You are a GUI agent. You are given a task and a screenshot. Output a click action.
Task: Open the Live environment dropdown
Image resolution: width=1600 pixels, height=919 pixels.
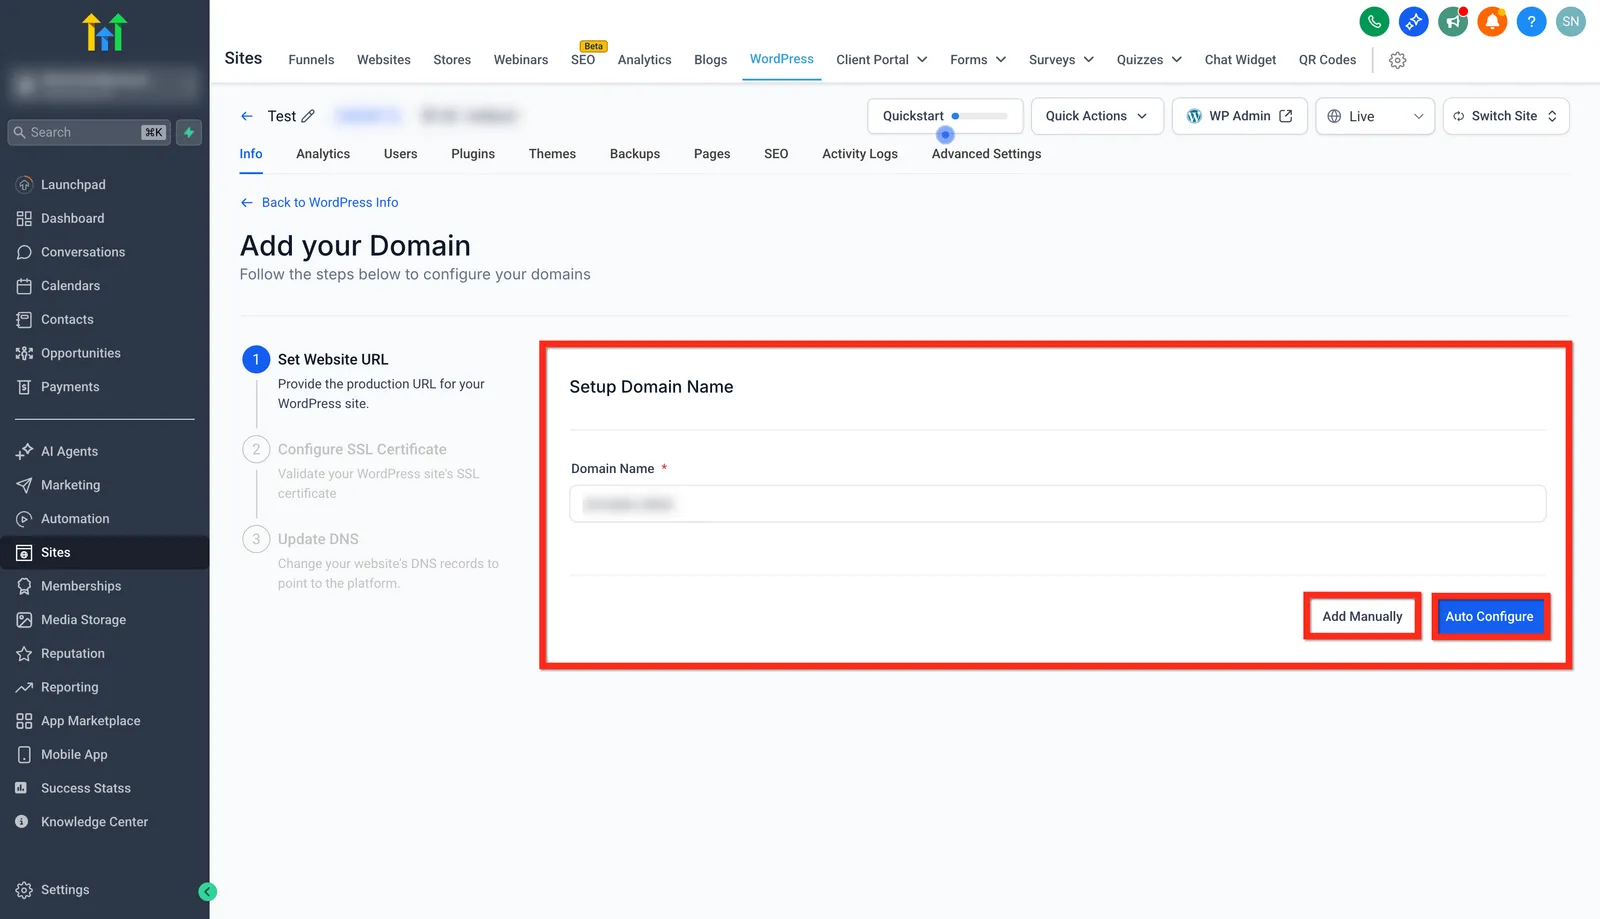[1375, 116]
